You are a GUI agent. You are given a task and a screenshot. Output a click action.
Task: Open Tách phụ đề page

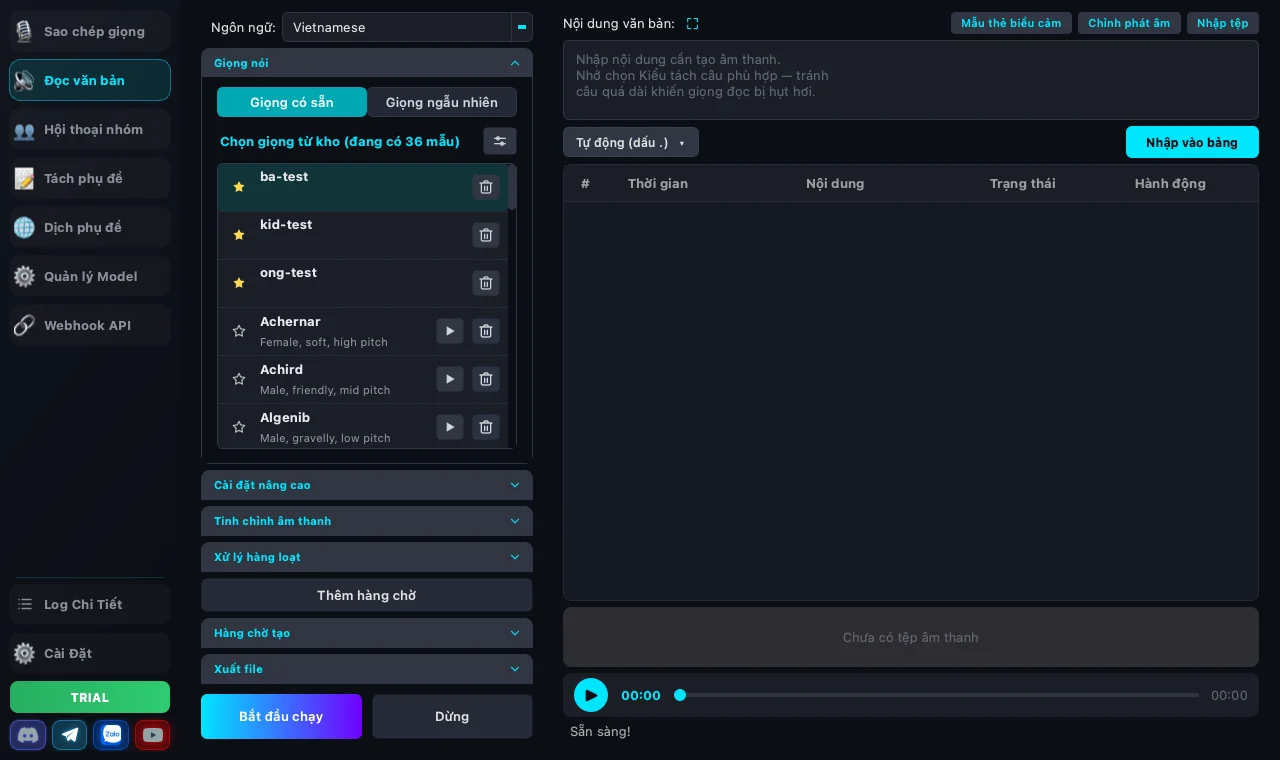(90, 178)
